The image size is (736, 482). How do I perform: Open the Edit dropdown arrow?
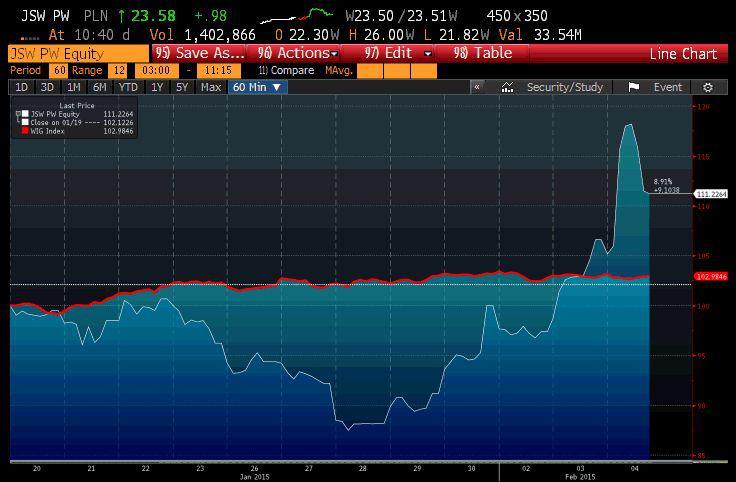coord(428,53)
